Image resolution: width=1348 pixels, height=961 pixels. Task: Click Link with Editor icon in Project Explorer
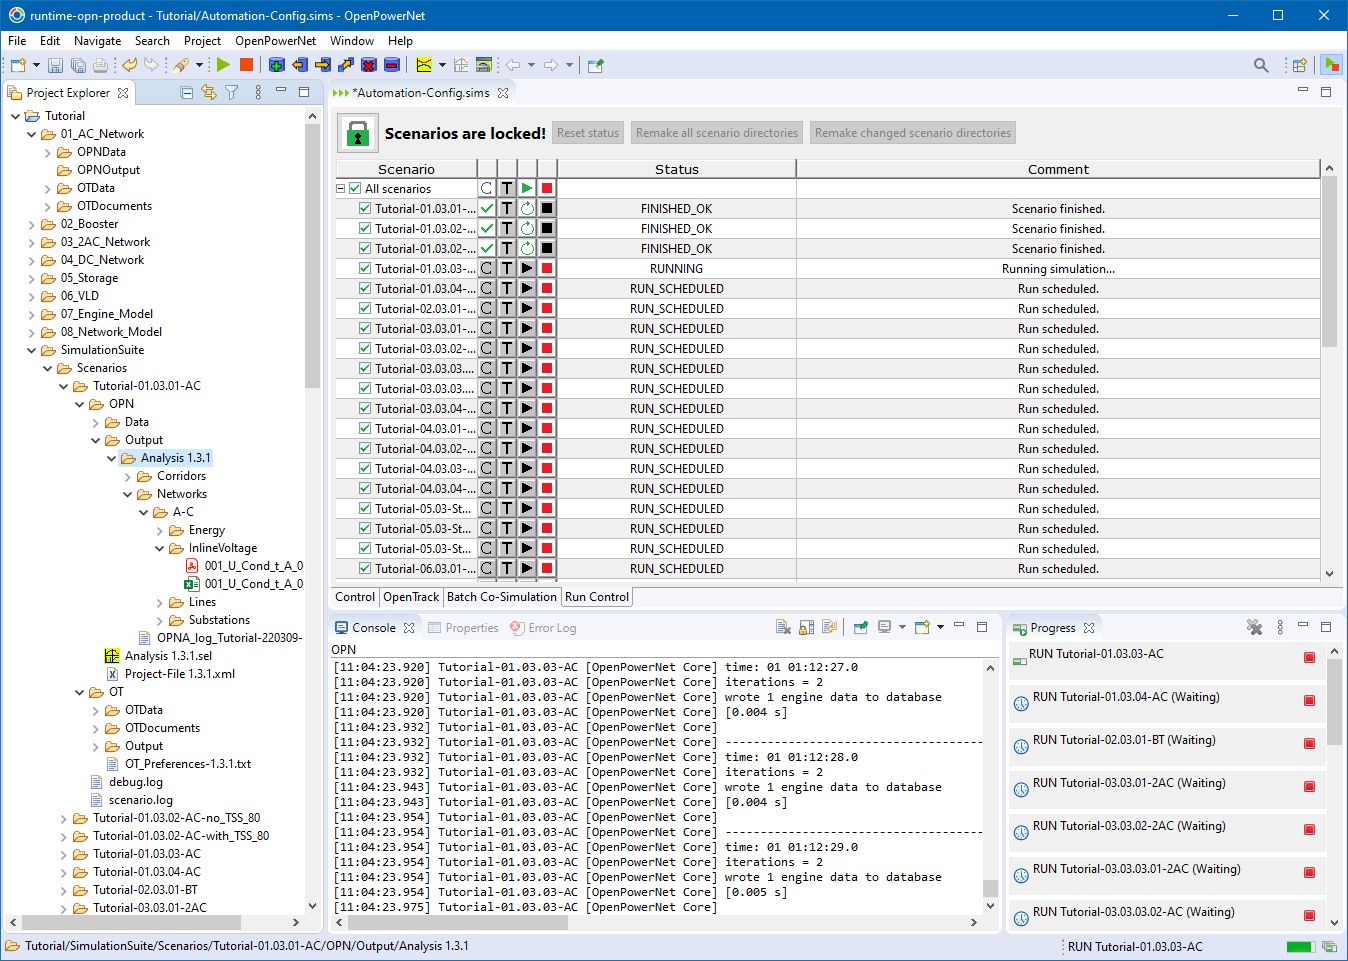(208, 92)
